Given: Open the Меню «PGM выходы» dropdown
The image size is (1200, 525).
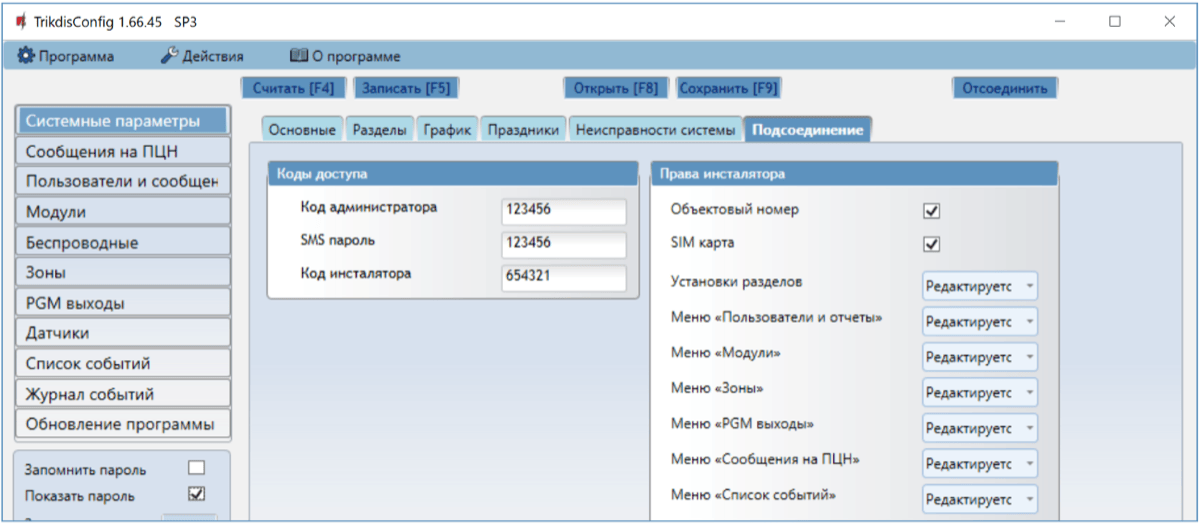Looking at the screenshot, I should [979, 428].
